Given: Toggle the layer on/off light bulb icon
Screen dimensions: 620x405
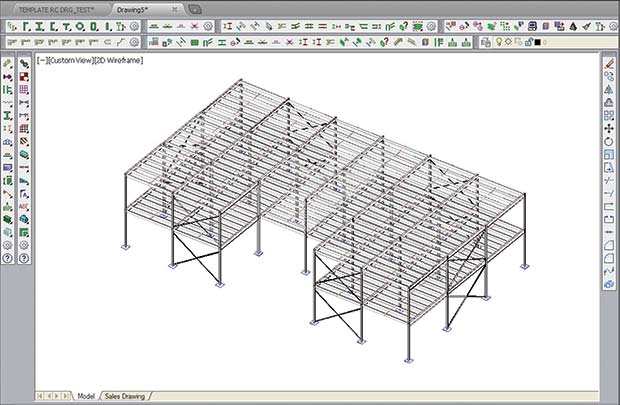Looking at the screenshot, I should pos(499,42).
